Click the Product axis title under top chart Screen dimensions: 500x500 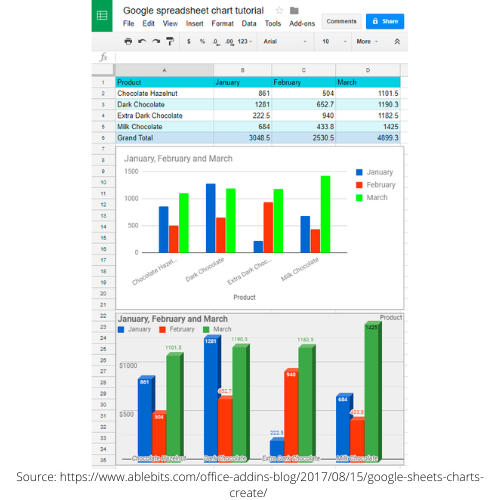coord(244,297)
